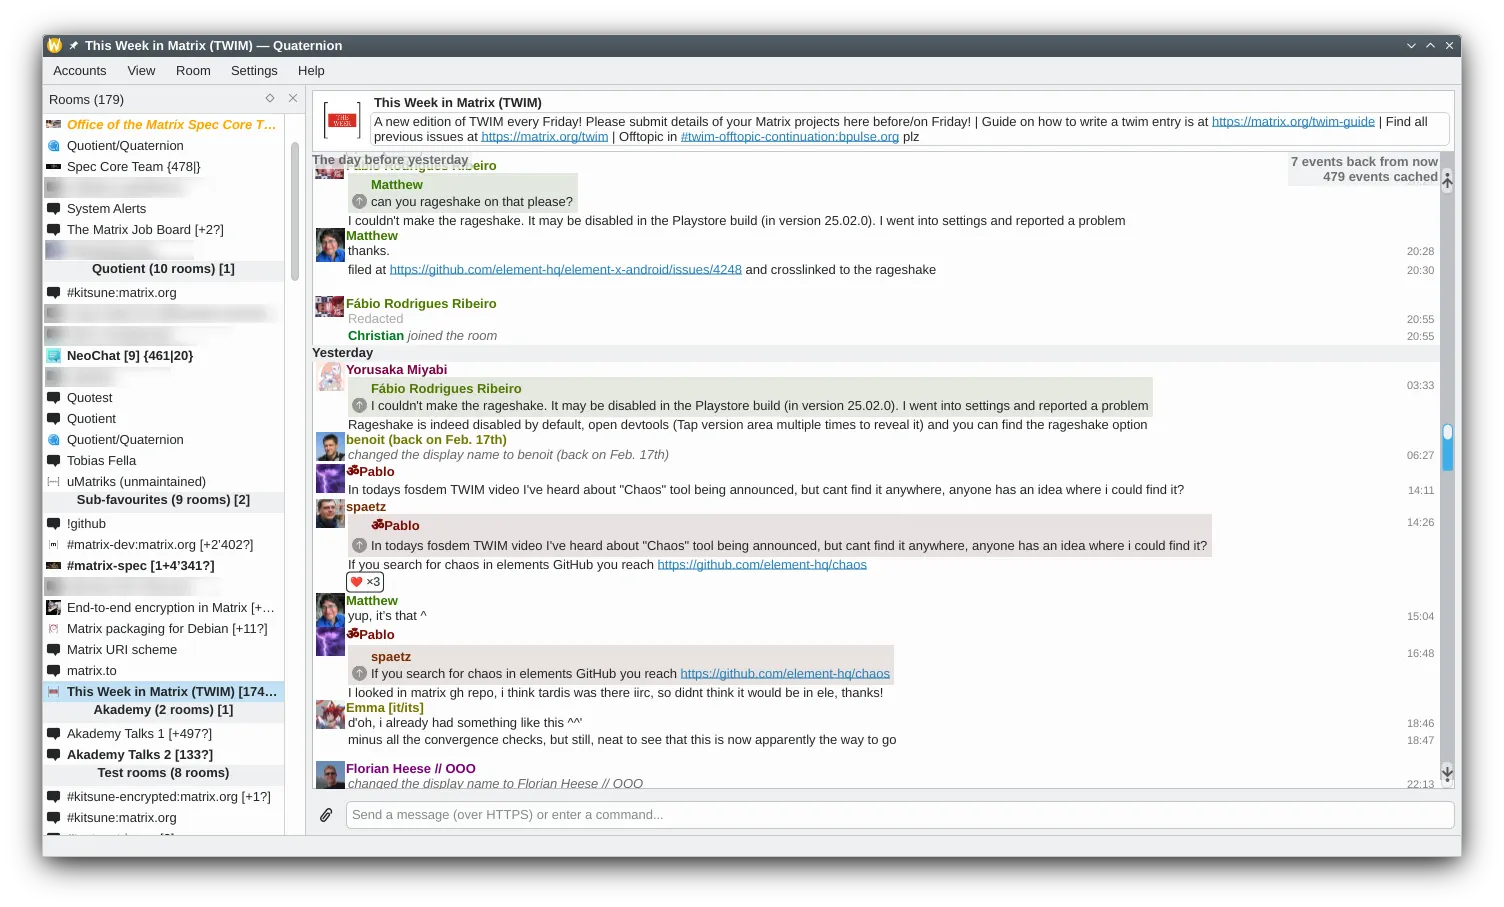The width and height of the screenshot is (1504, 907).
Task: Click reply arrow icon in Pablo's quoted spaetz message
Action: pos(359,674)
